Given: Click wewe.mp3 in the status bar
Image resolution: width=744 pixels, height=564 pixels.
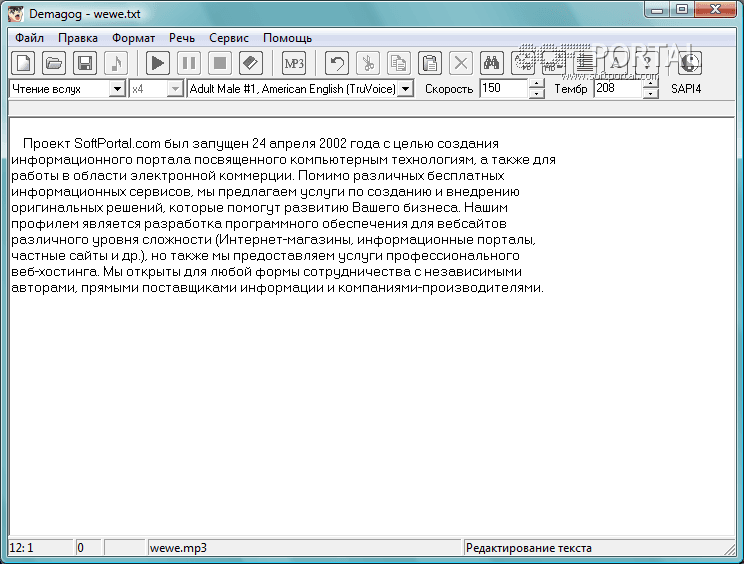Looking at the screenshot, I should tap(178, 548).
